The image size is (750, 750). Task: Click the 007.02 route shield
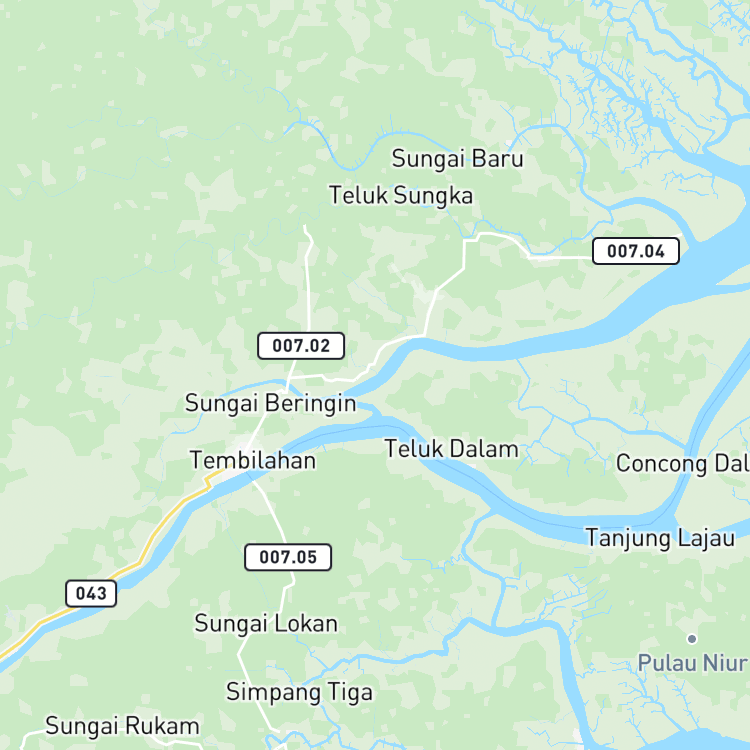(x=301, y=346)
